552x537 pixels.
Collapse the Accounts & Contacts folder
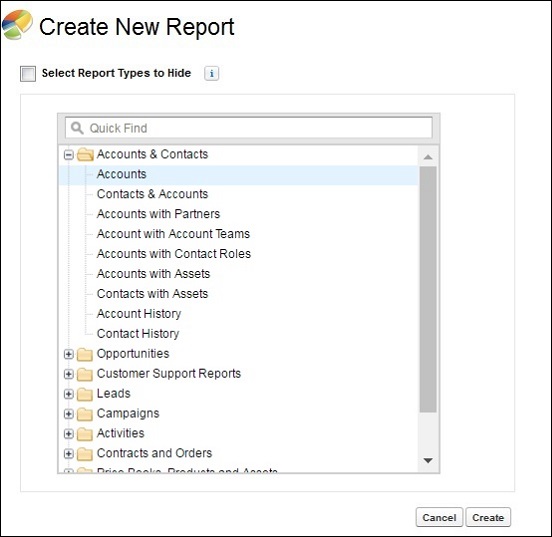(x=69, y=155)
